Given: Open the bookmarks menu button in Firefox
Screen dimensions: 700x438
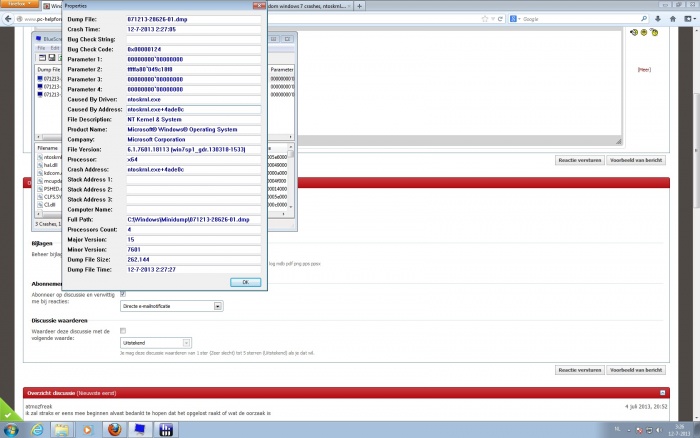Looking at the screenshot, I should (690, 19).
